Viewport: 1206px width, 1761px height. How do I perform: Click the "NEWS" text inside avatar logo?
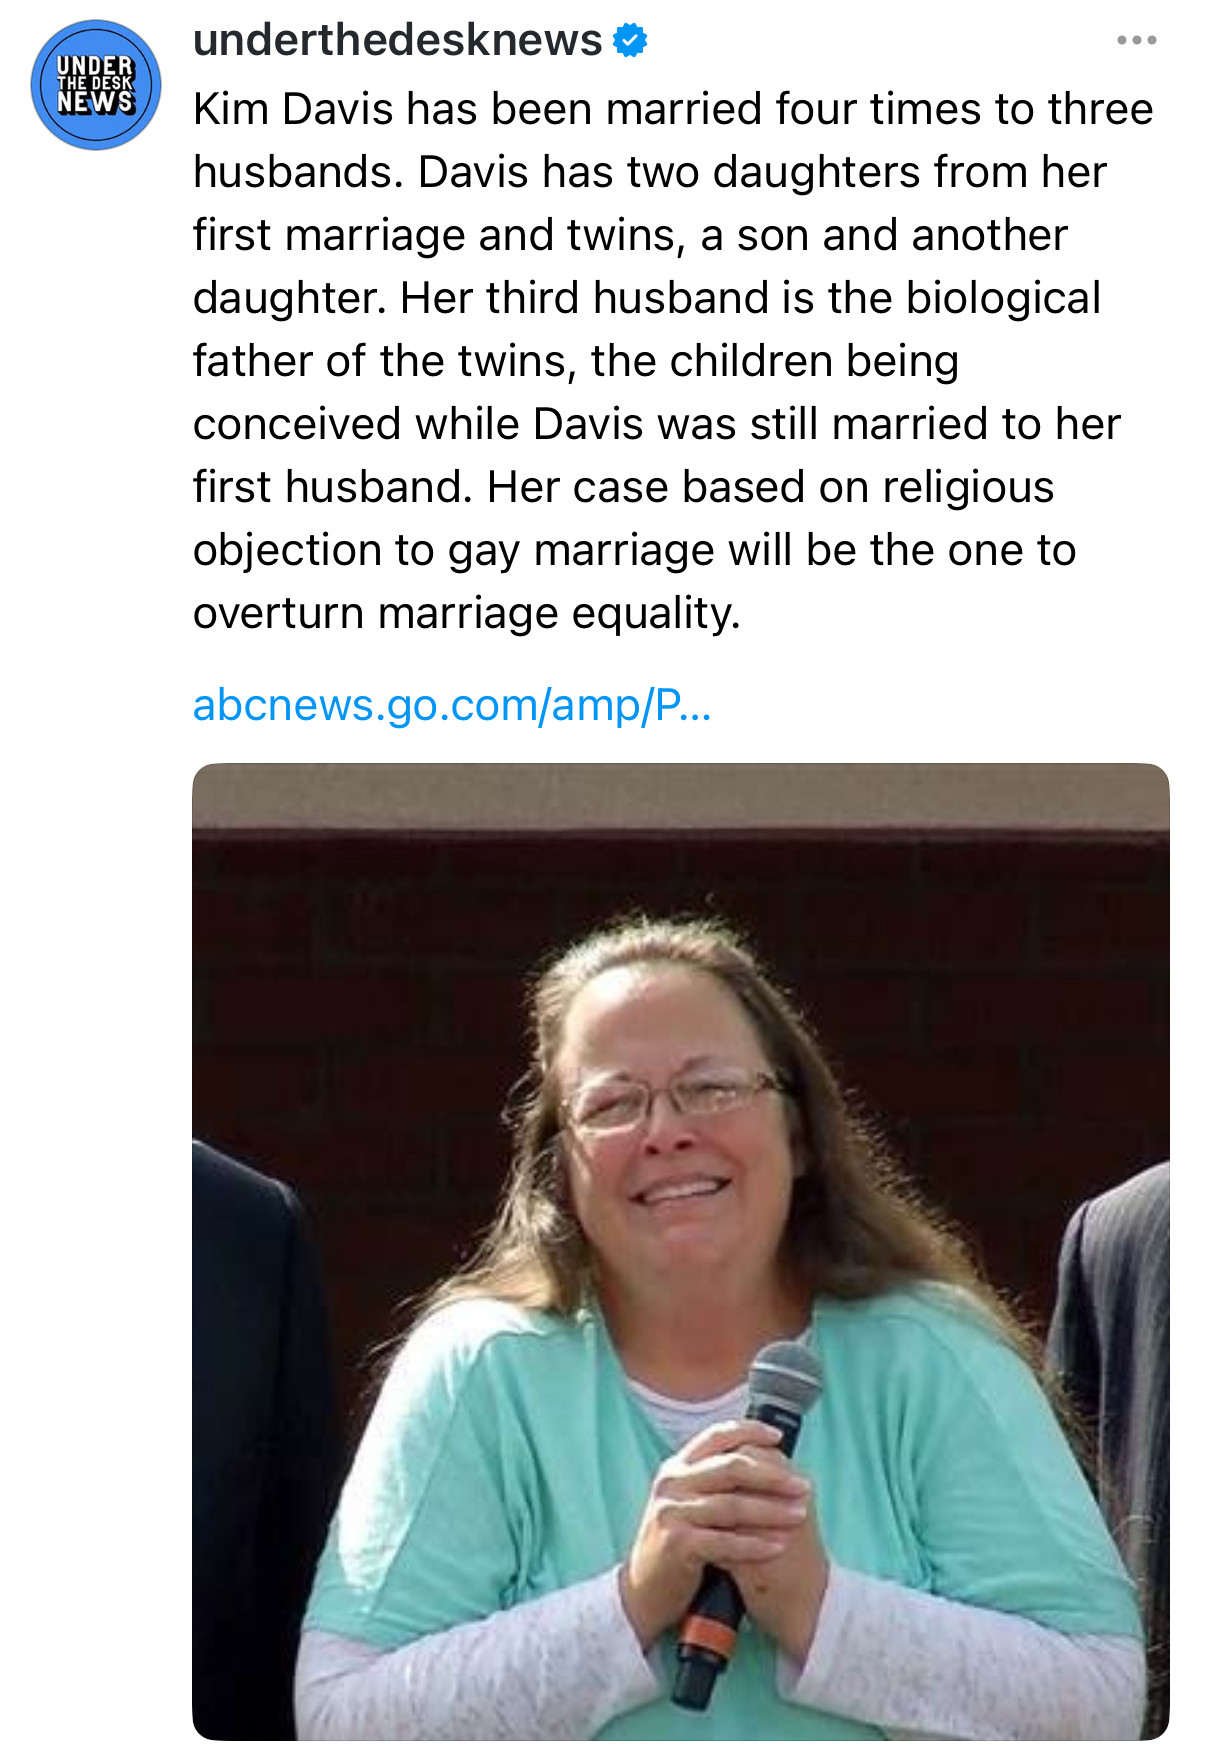pyautogui.click(x=95, y=102)
